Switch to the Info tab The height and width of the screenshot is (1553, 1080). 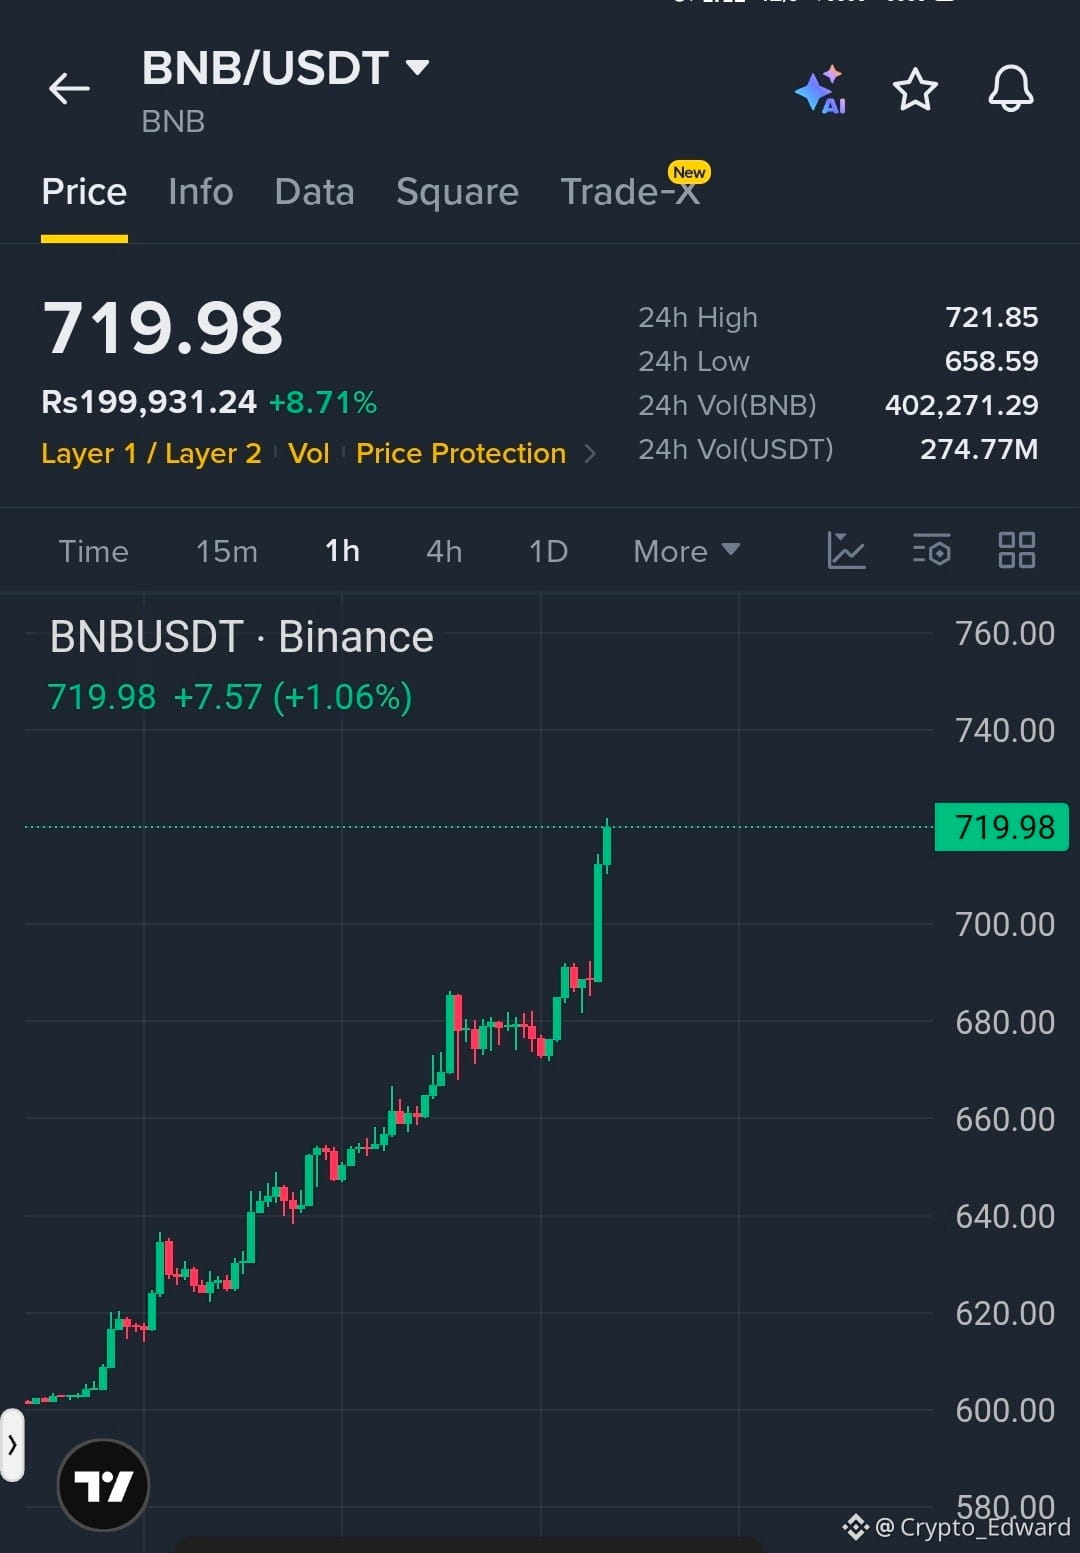point(201,192)
